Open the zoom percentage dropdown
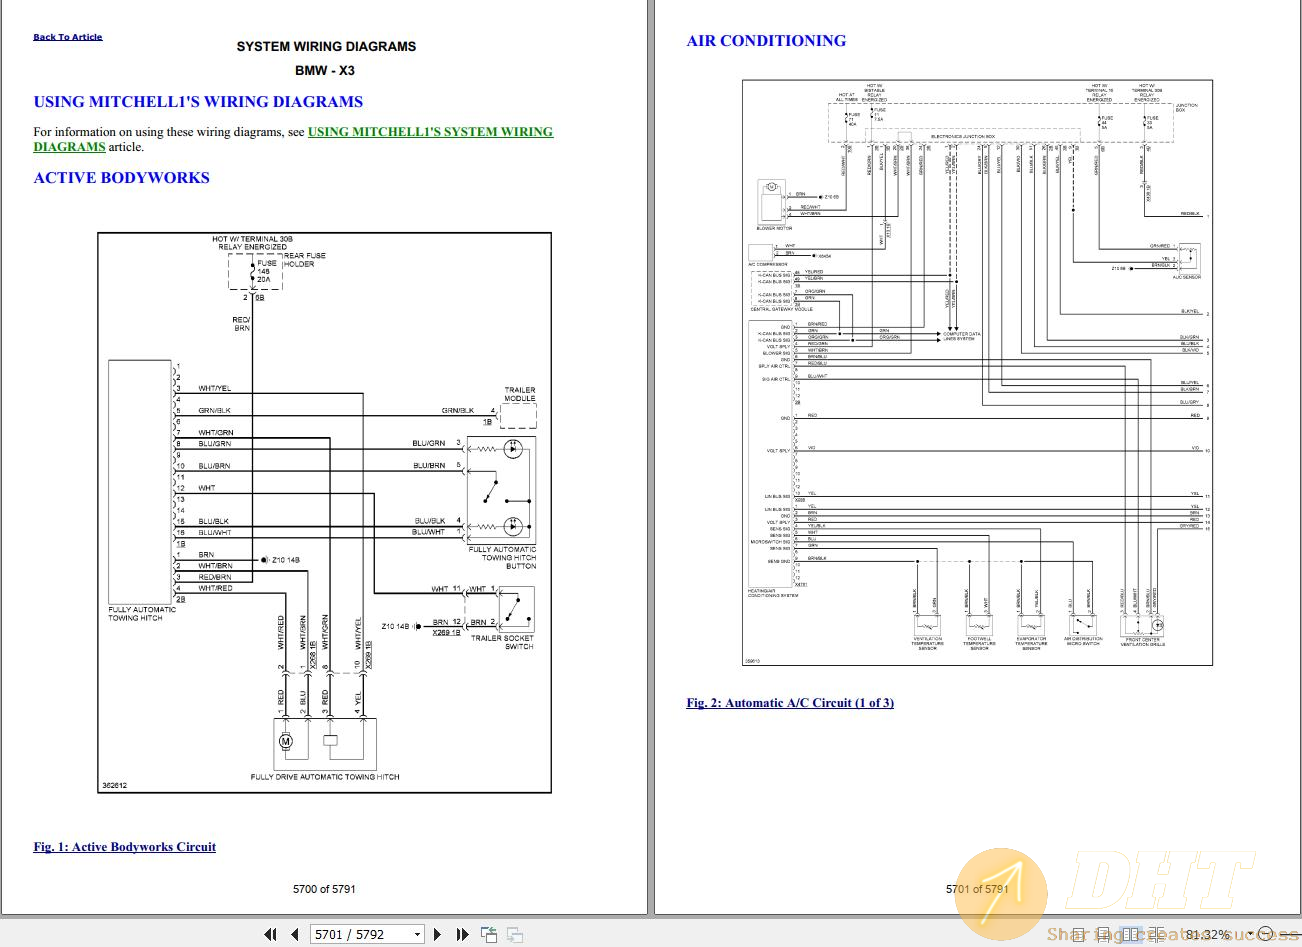Viewport: 1302px width, 947px height. pyautogui.click(x=1250, y=934)
